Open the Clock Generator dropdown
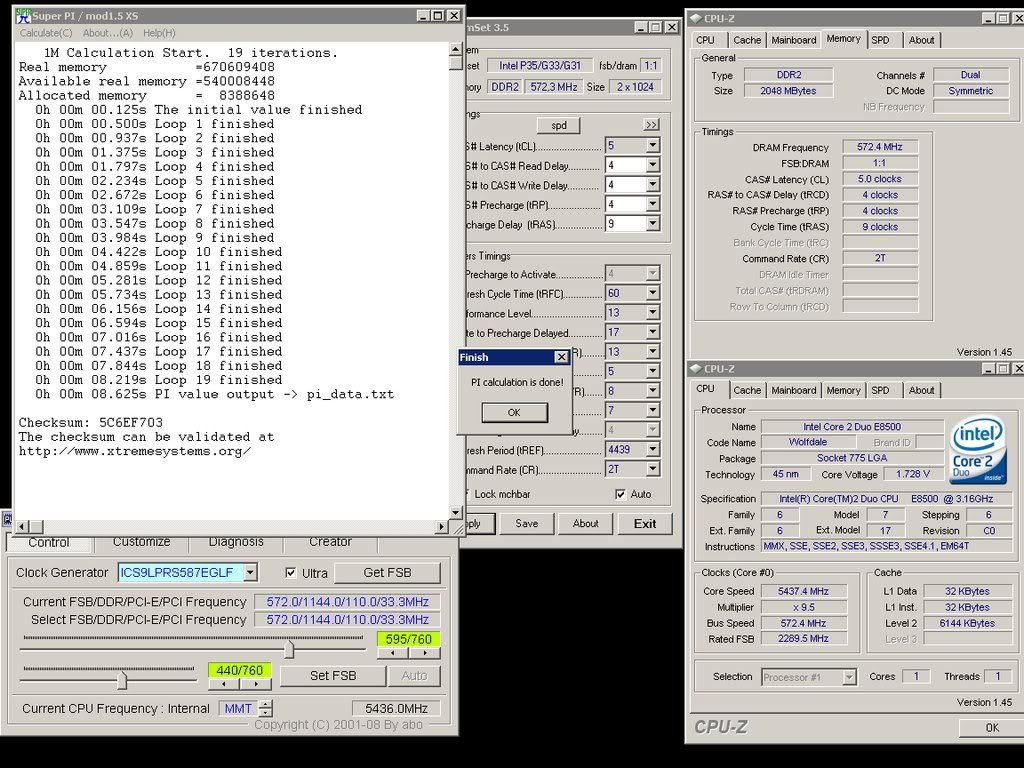 pos(250,573)
